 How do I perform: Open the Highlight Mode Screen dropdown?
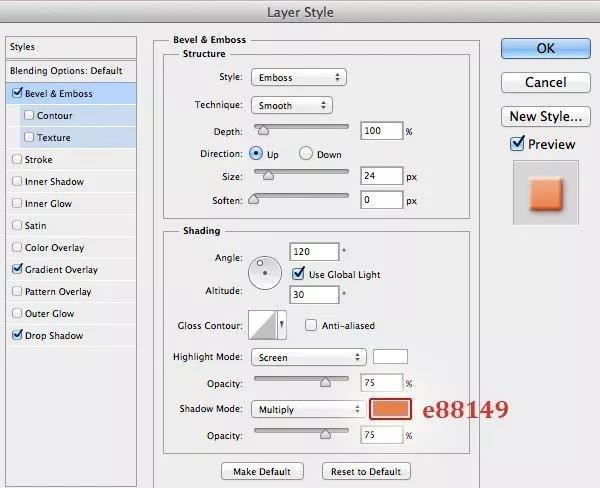[x=309, y=357]
